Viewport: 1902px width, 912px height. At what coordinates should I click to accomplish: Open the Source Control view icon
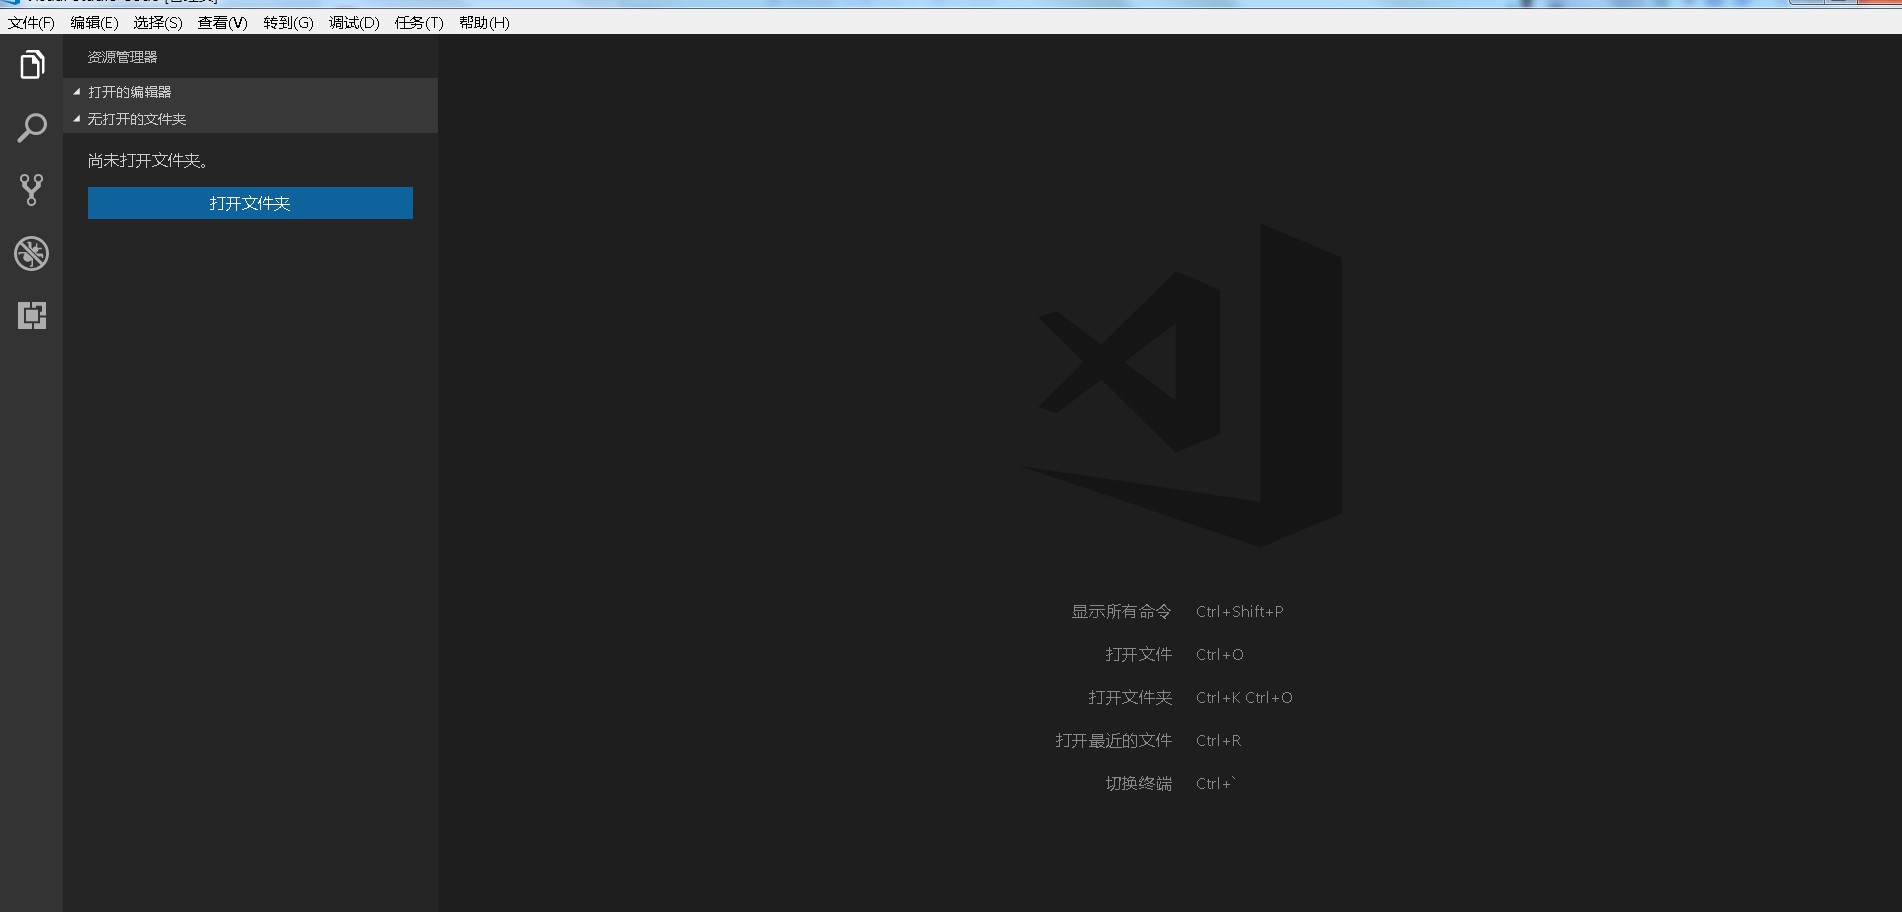tap(32, 190)
